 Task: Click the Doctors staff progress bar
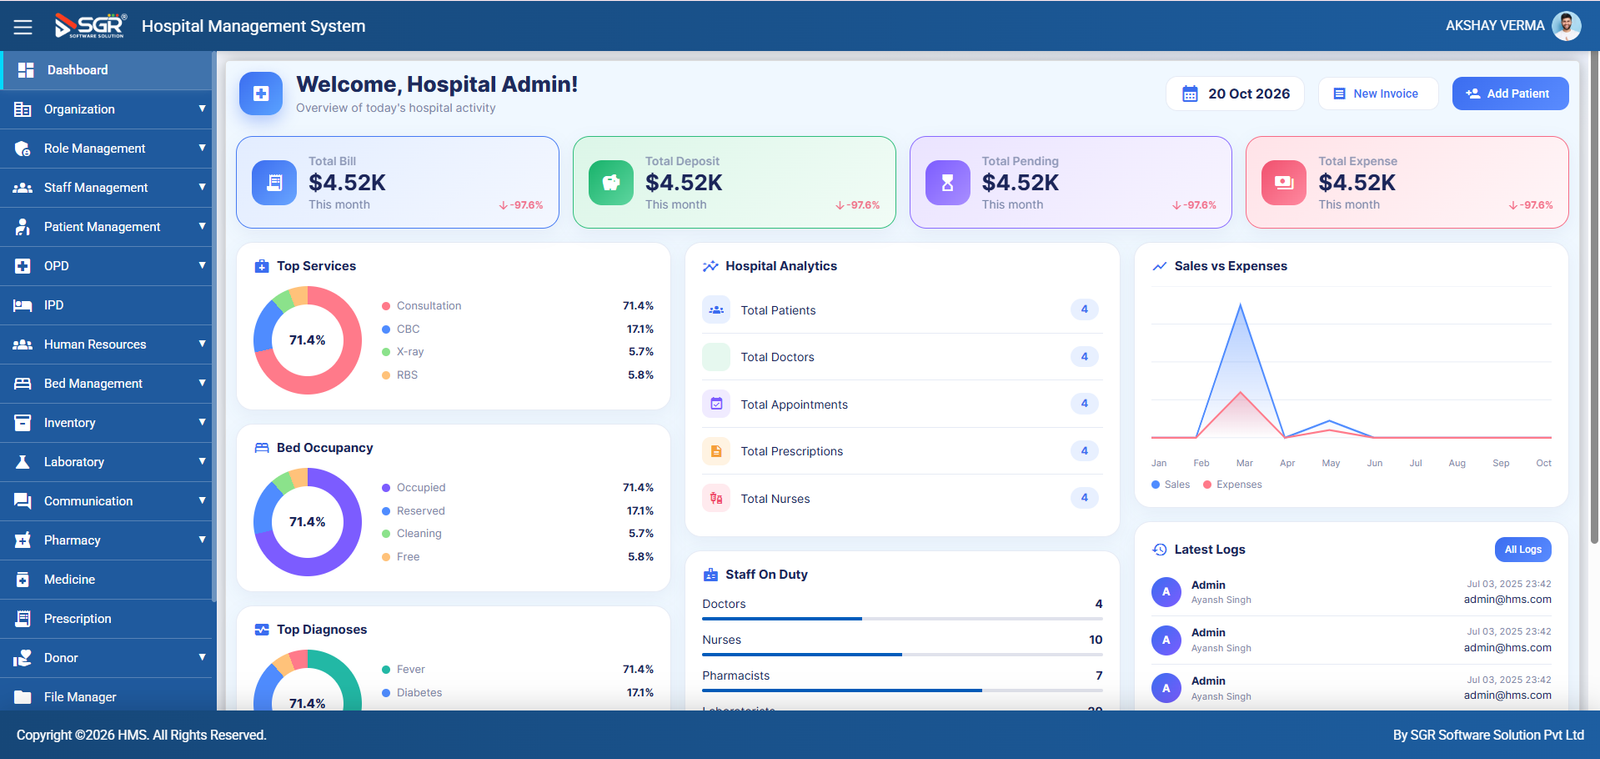(902, 619)
